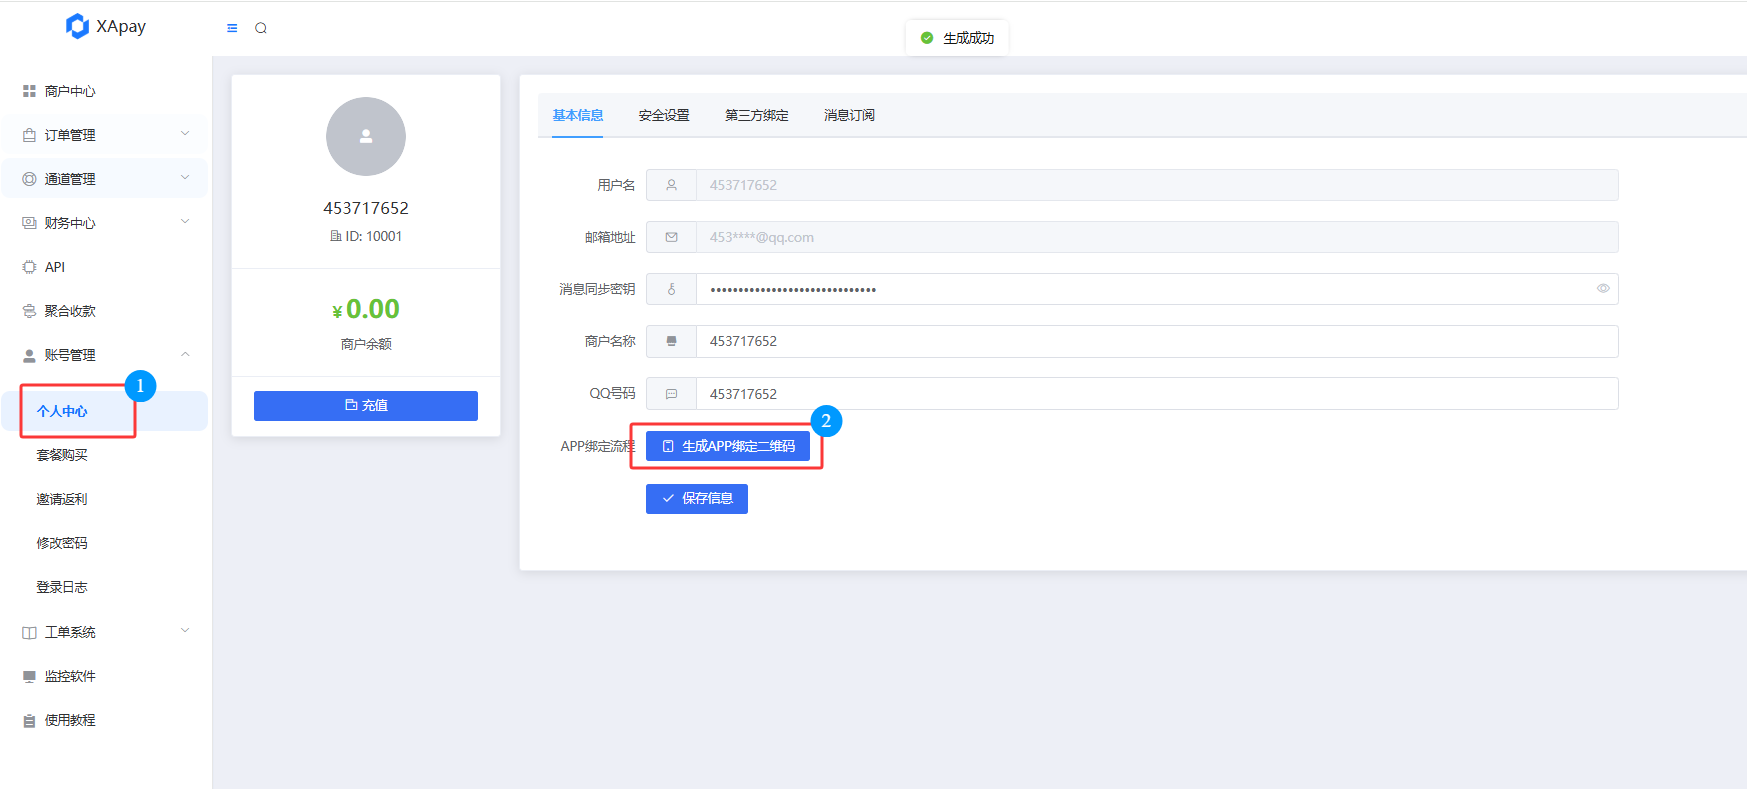Click the 商户名称 input field
This screenshot has height=789, width=1747.
pyautogui.click(x=1155, y=341)
